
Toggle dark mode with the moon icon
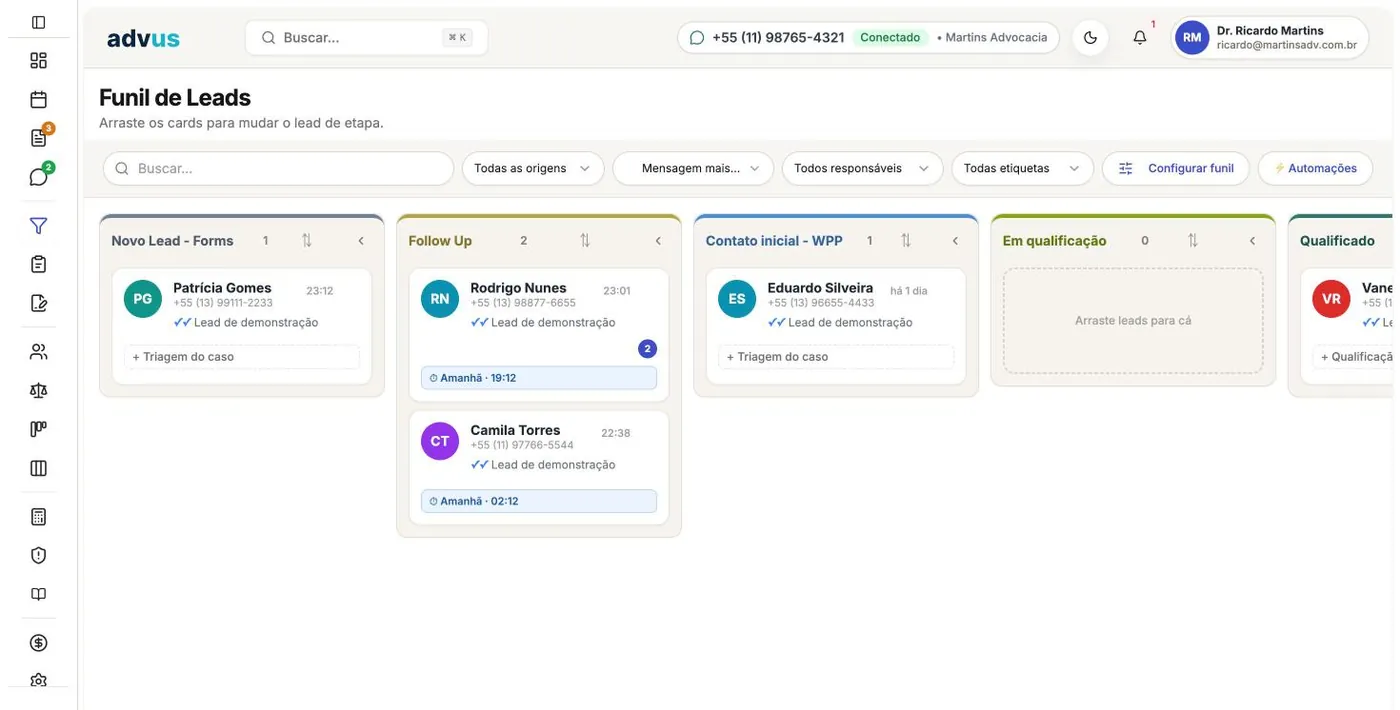[x=1090, y=38]
